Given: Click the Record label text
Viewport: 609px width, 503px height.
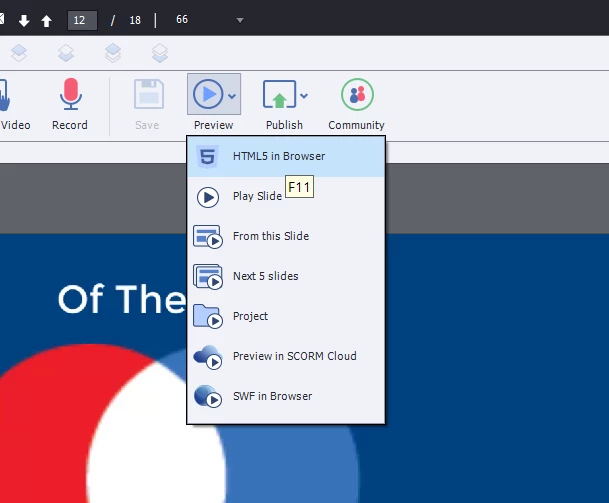Looking at the screenshot, I should pos(70,125).
